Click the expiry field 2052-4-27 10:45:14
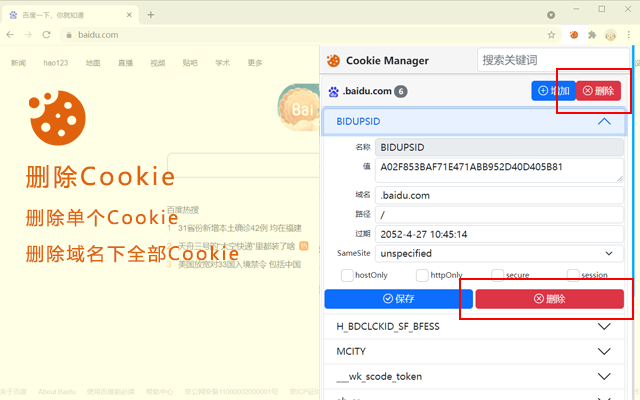 pyautogui.click(x=499, y=234)
